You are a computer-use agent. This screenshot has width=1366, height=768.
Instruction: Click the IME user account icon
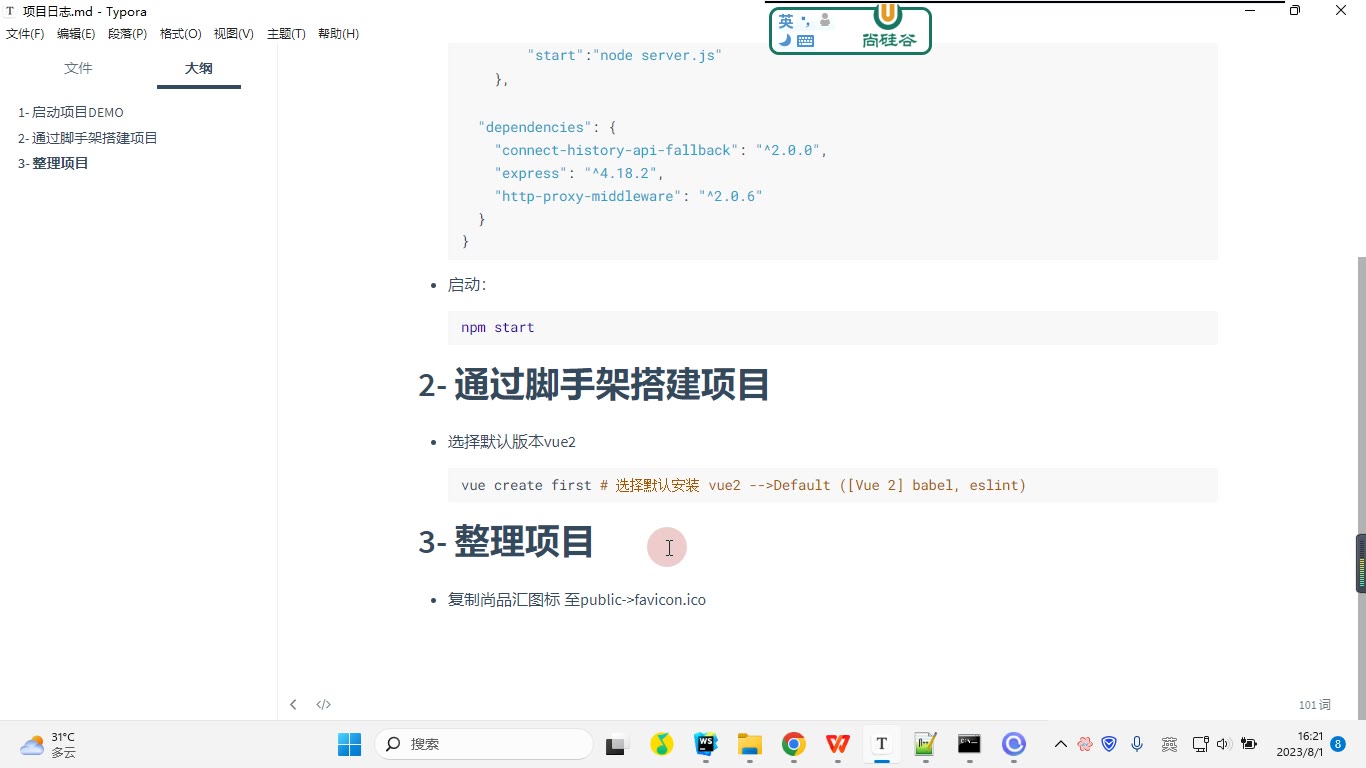click(x=825, y=20)
